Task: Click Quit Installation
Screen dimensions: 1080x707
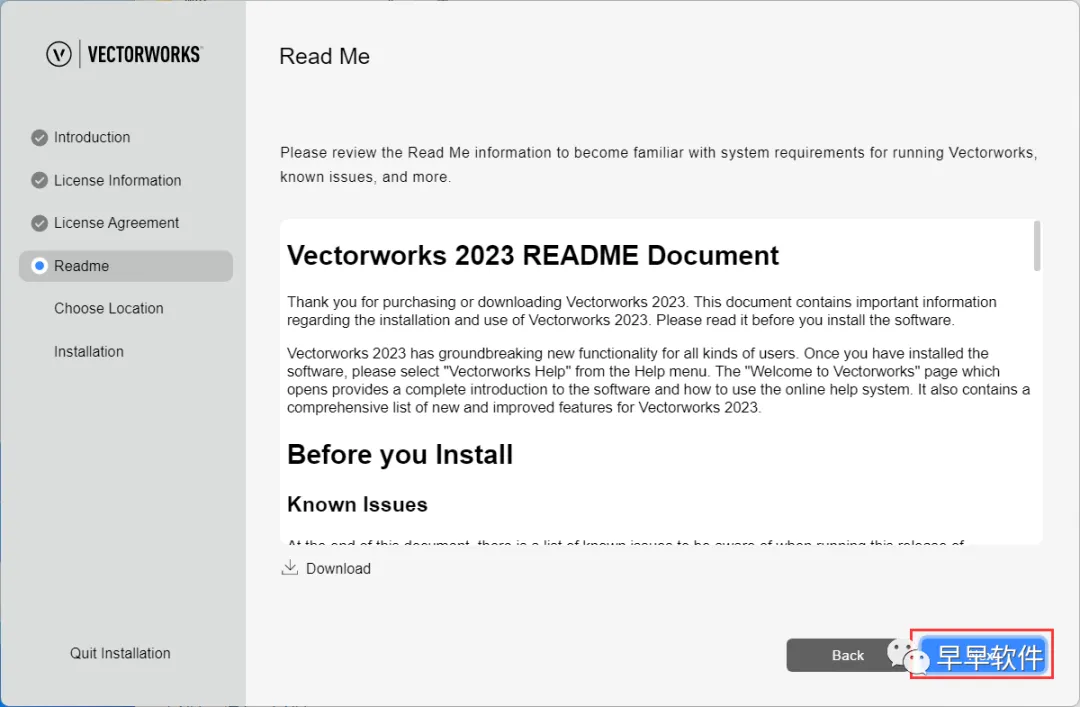Action: coord(120,653)
